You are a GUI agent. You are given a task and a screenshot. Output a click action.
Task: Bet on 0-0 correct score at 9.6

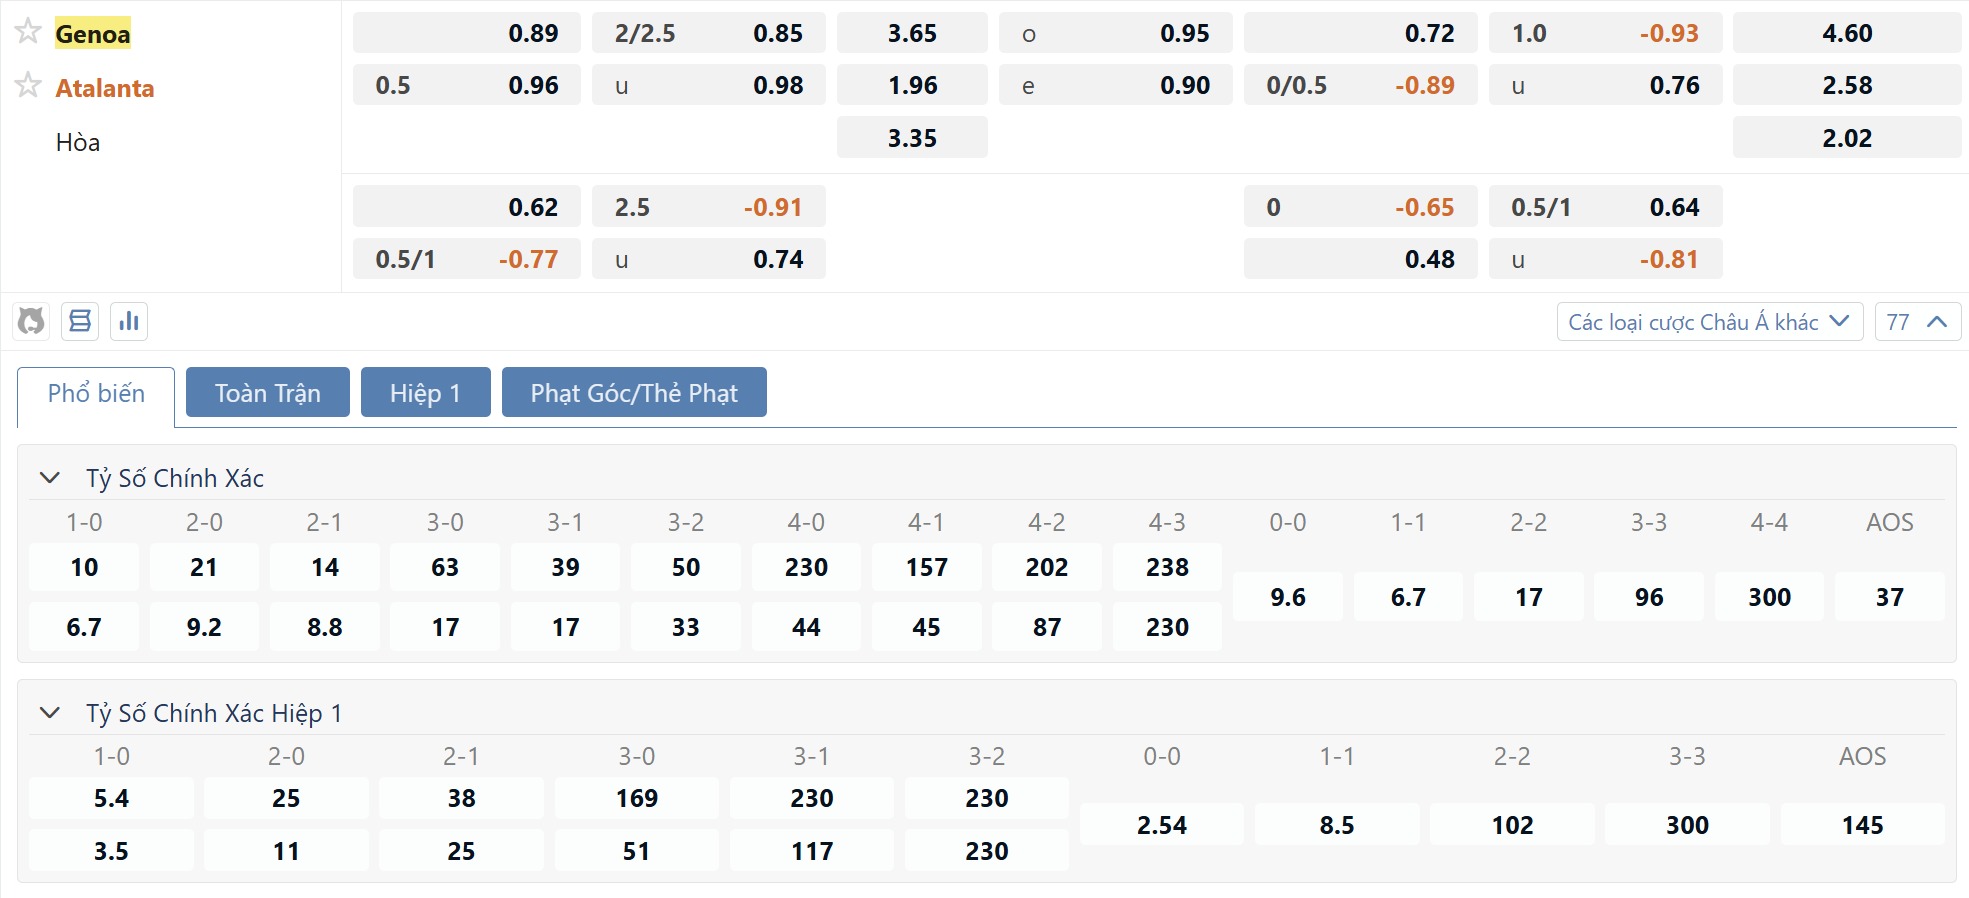coord(1287,597)
